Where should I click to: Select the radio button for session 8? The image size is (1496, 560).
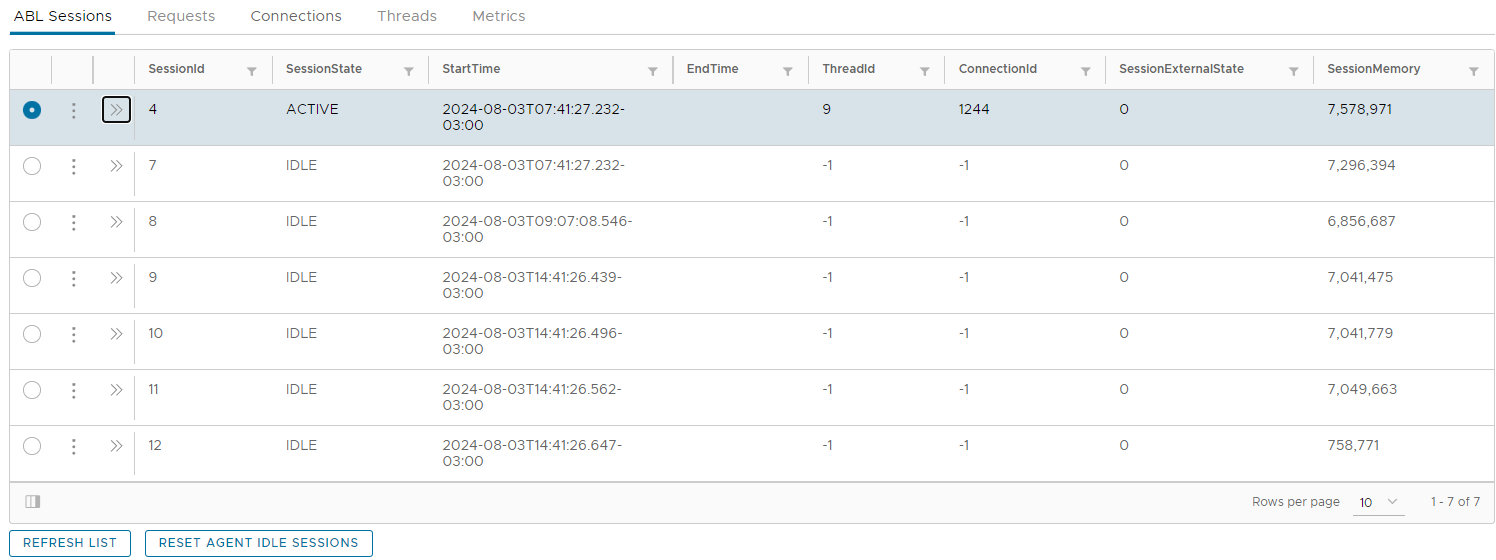click(32, 222)
